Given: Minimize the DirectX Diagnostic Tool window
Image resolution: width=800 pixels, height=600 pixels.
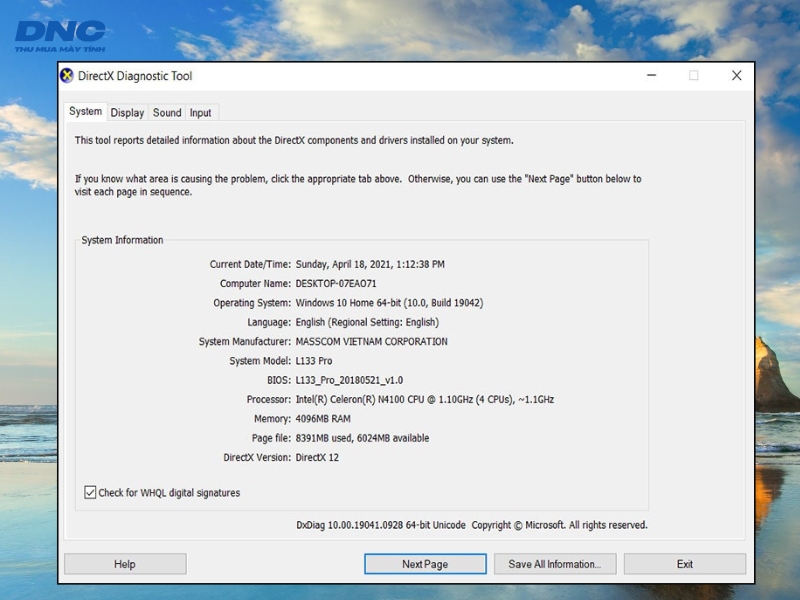Looking at the screenshot, I should (x=652, y=76).
